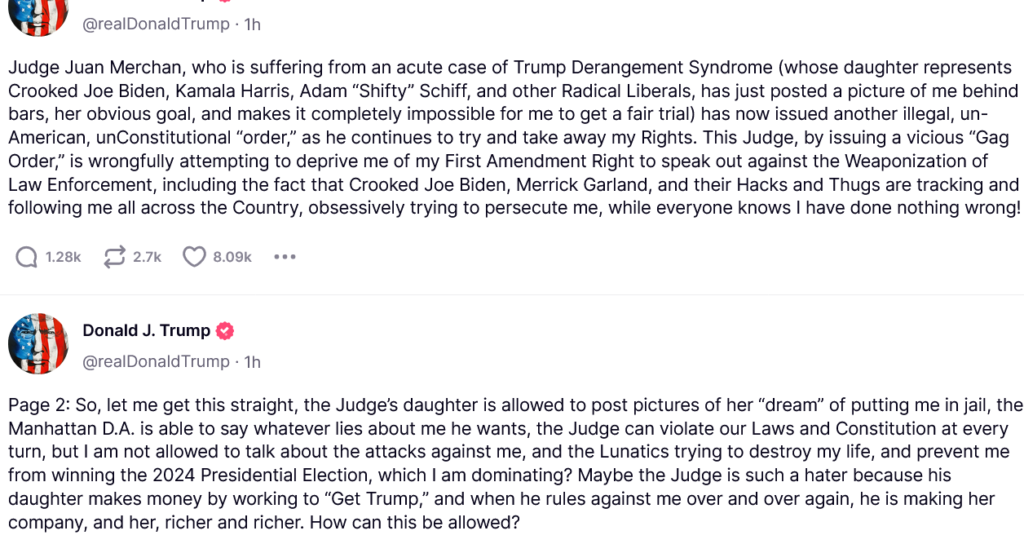This screenshot has width=1024, height=544.
Task: Click the partially visible avatar of the top post
Action: (38, 14)
